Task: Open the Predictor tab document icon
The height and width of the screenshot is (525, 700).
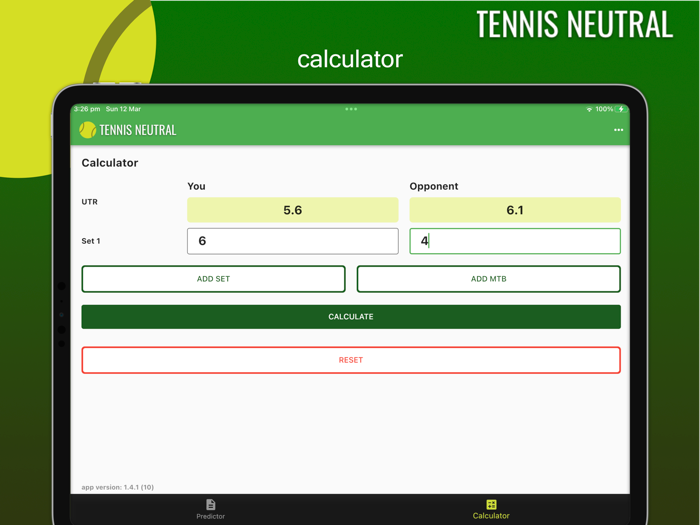Action: (x=211, y=504)
